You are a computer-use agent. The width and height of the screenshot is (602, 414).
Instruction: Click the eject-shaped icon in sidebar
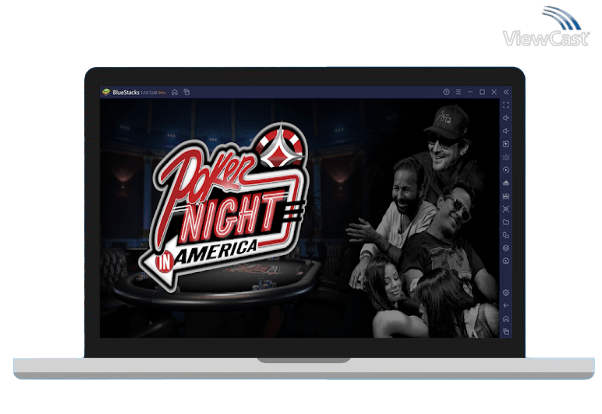pos(506,183)
